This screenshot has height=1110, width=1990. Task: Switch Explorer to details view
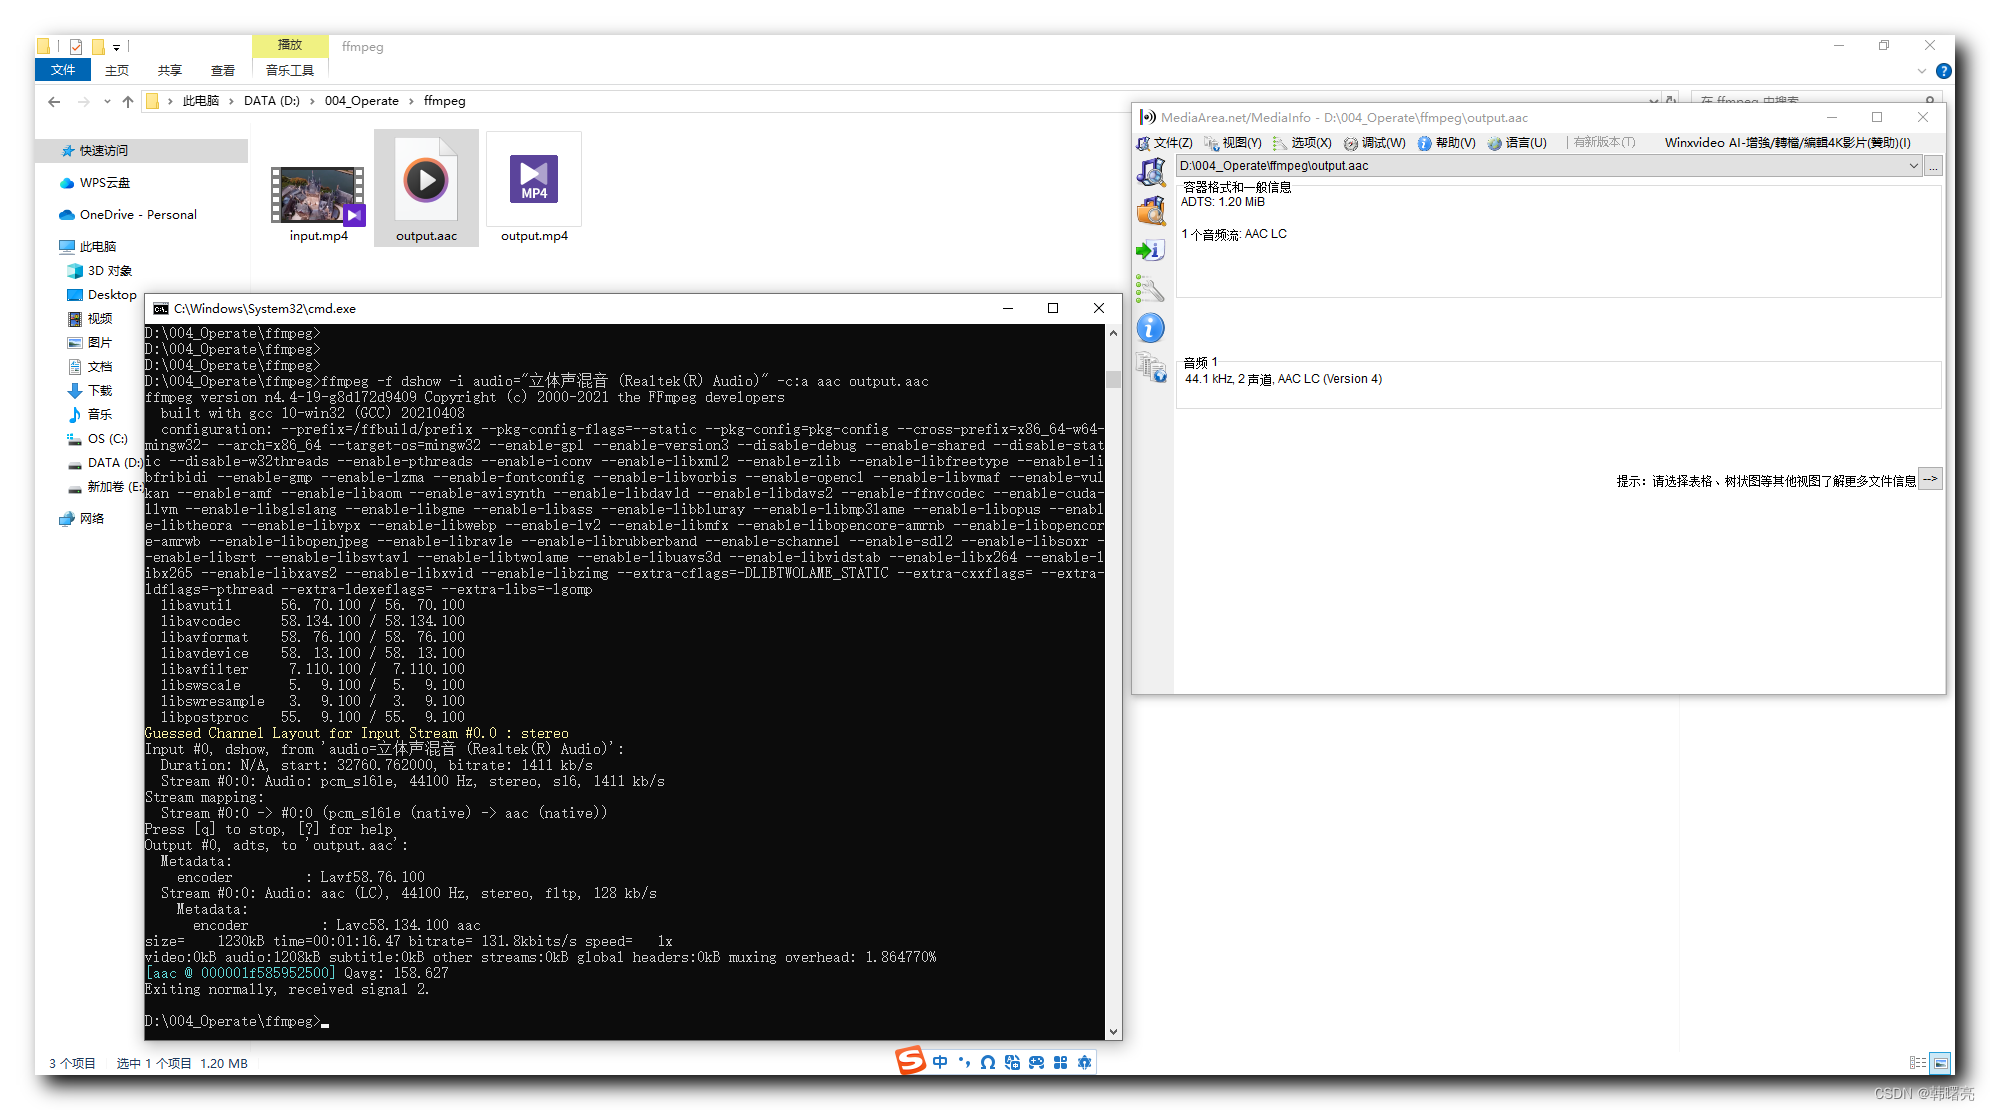1917,1063
